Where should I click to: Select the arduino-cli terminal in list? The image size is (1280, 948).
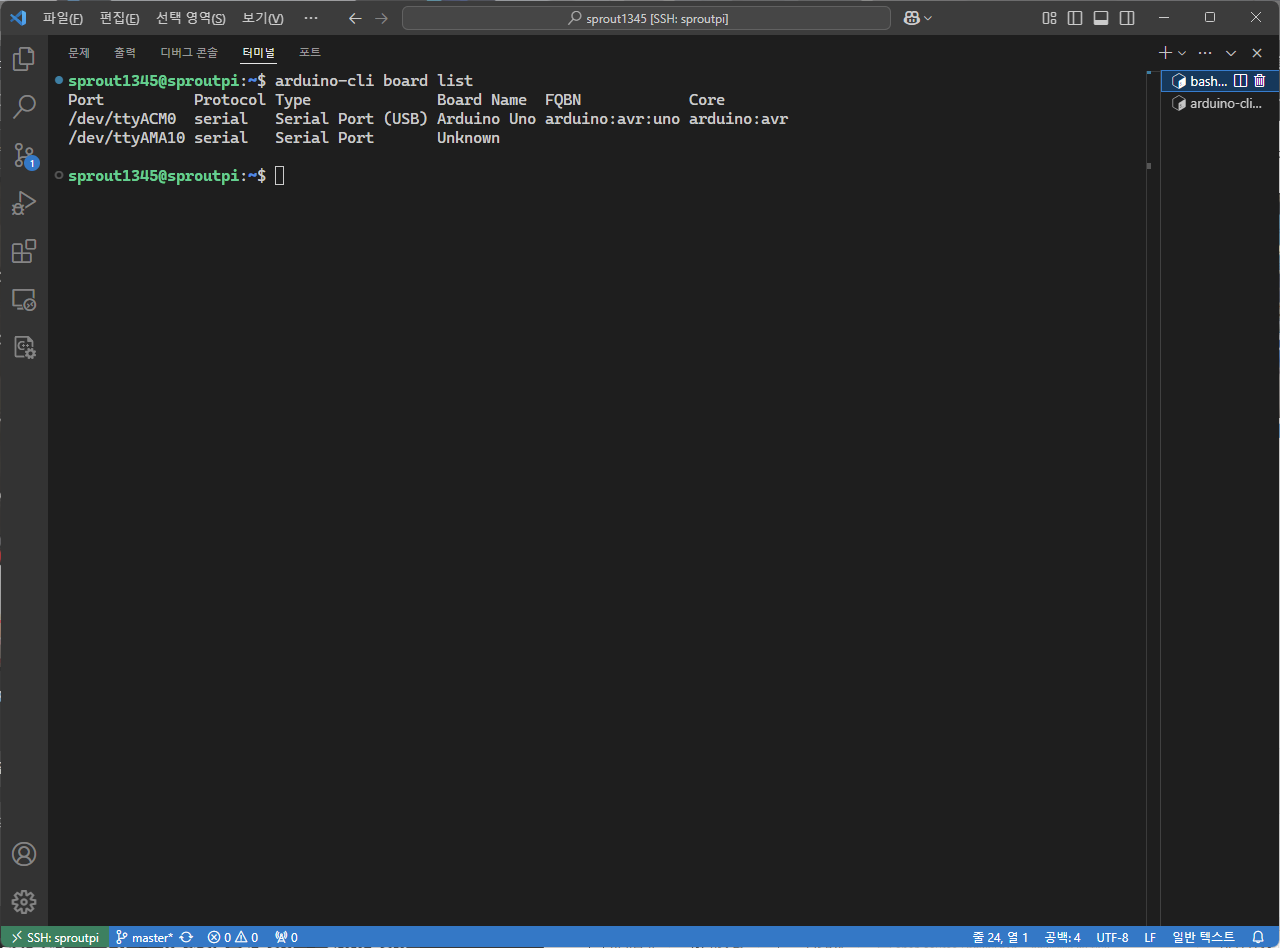[1220, 103]
